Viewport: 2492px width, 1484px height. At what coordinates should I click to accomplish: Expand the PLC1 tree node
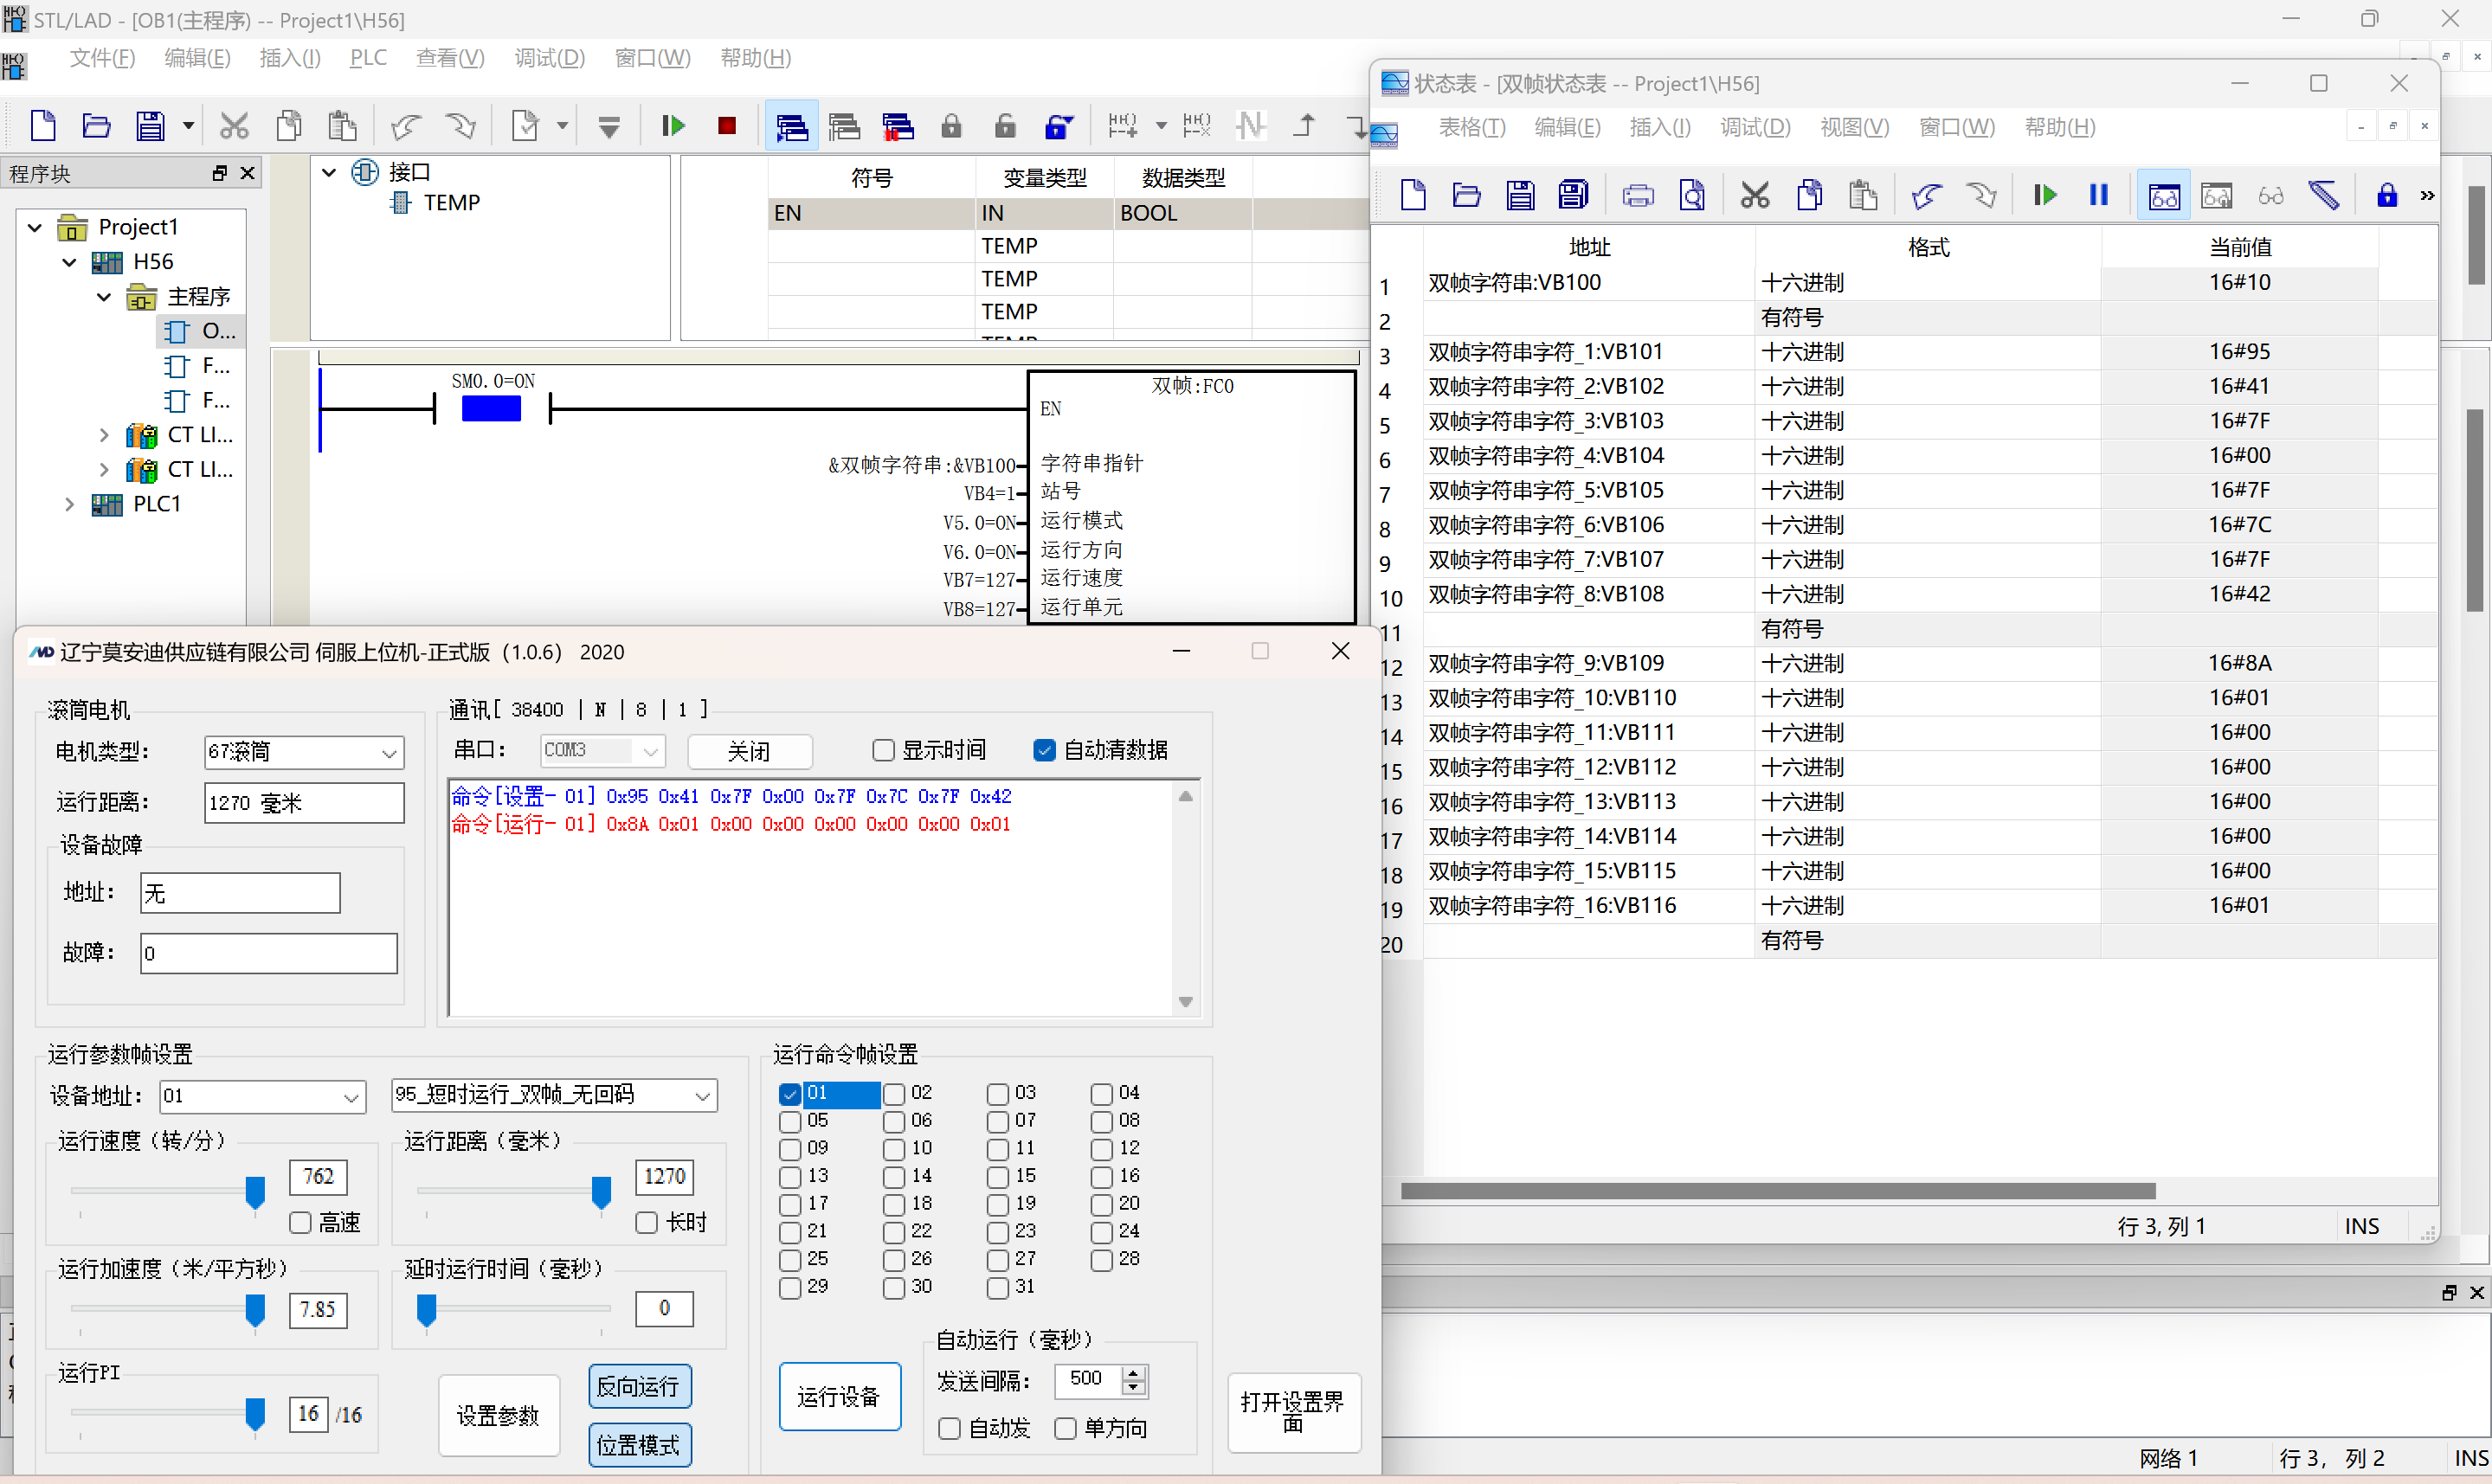coord(69,504)
